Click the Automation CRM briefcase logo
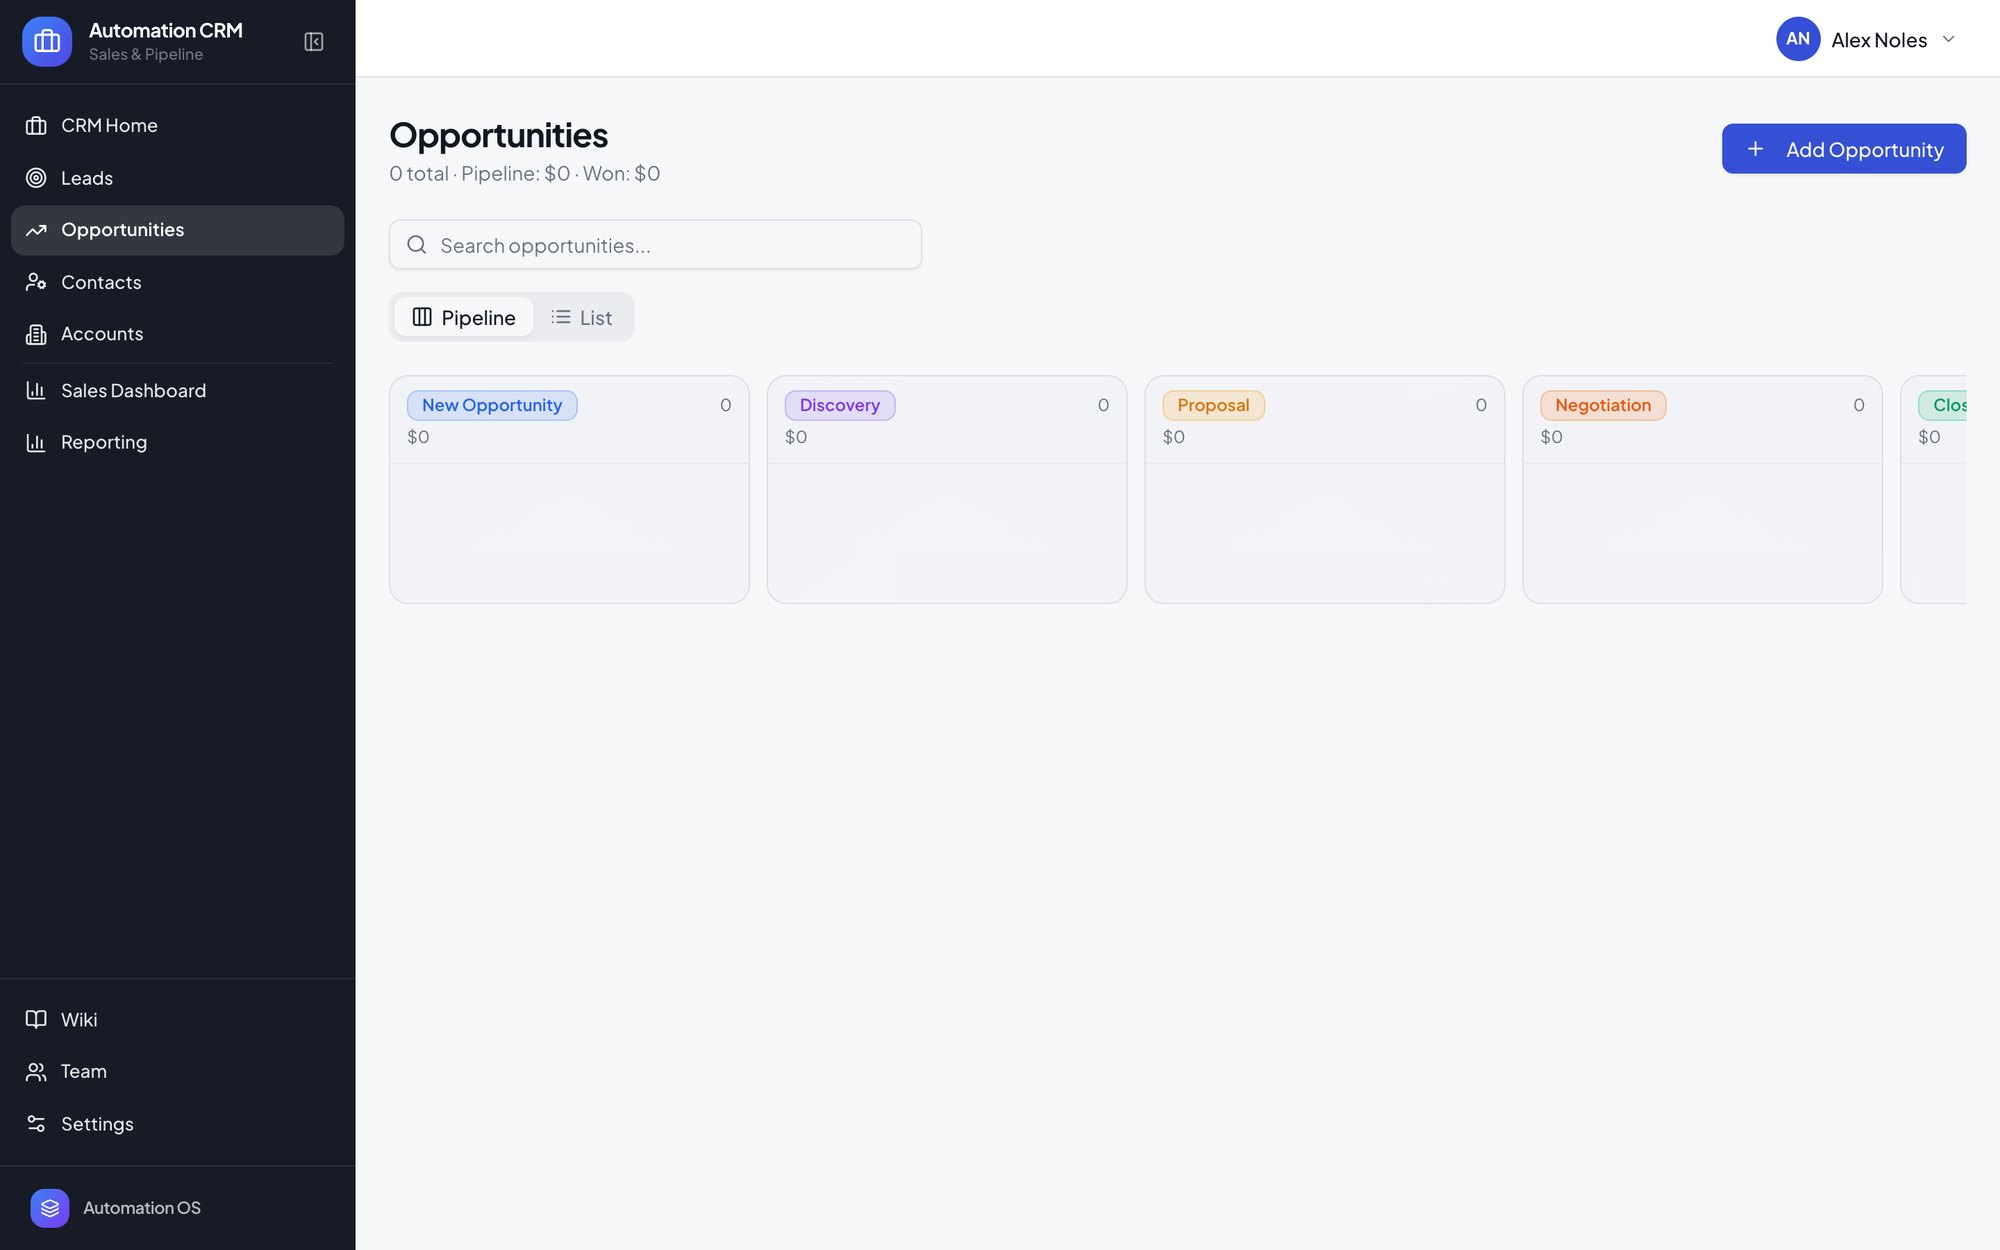The width and height of the screenshot is (2000, 1250). click(x=47, y=41)
